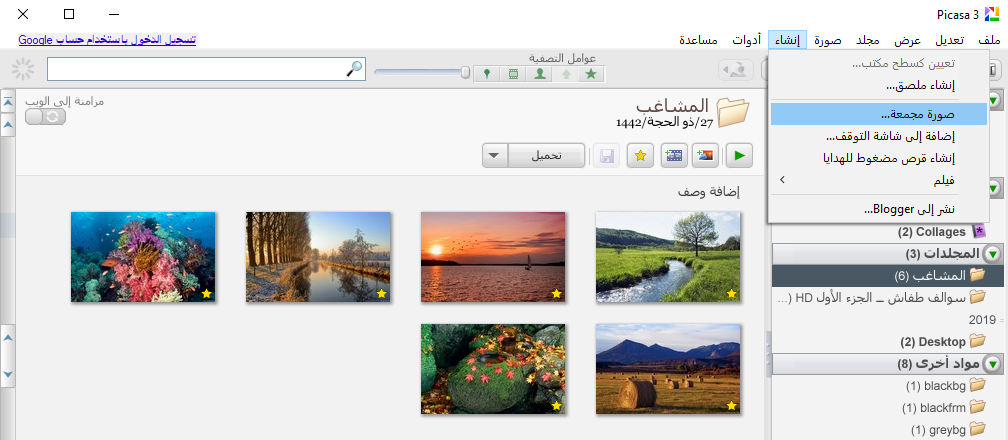Screen dimensions: 1008x440
Task: Choose صورة مجمعة from the menu
Action: click(x=879, y=115)
